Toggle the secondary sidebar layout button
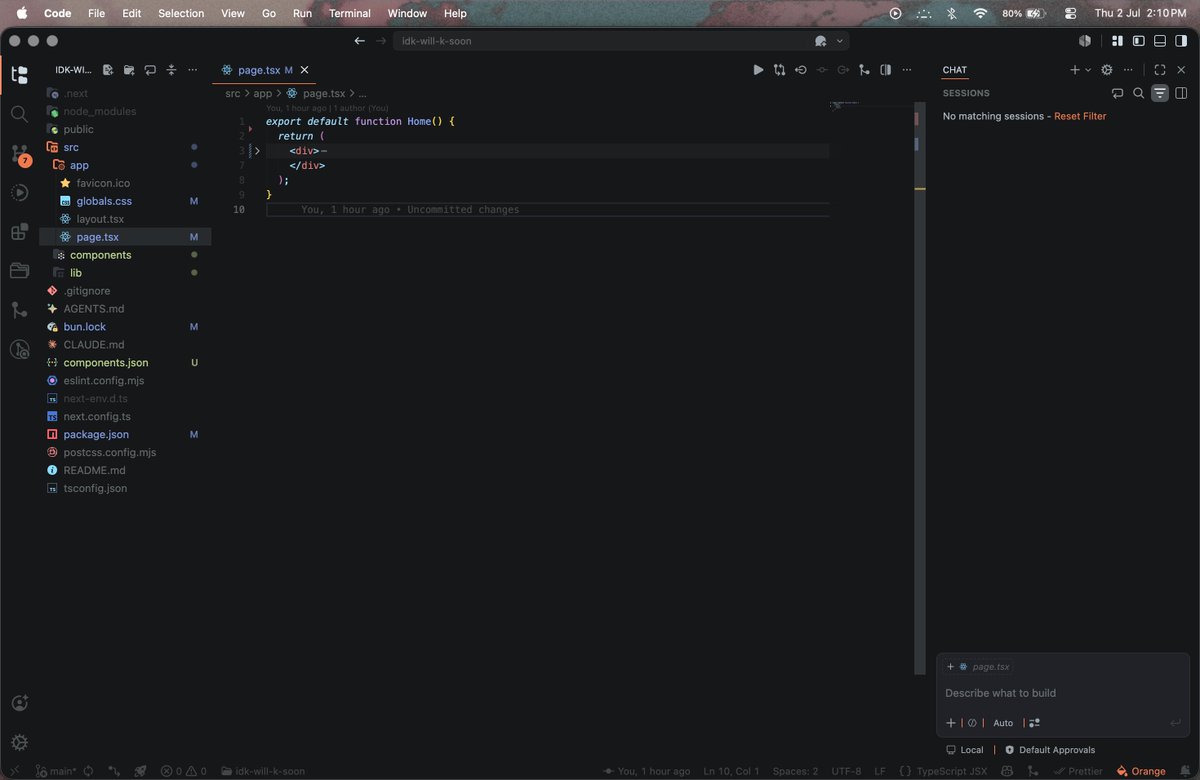Image resolution: width=1200 pixels, height=780 pixels. 1181,41
